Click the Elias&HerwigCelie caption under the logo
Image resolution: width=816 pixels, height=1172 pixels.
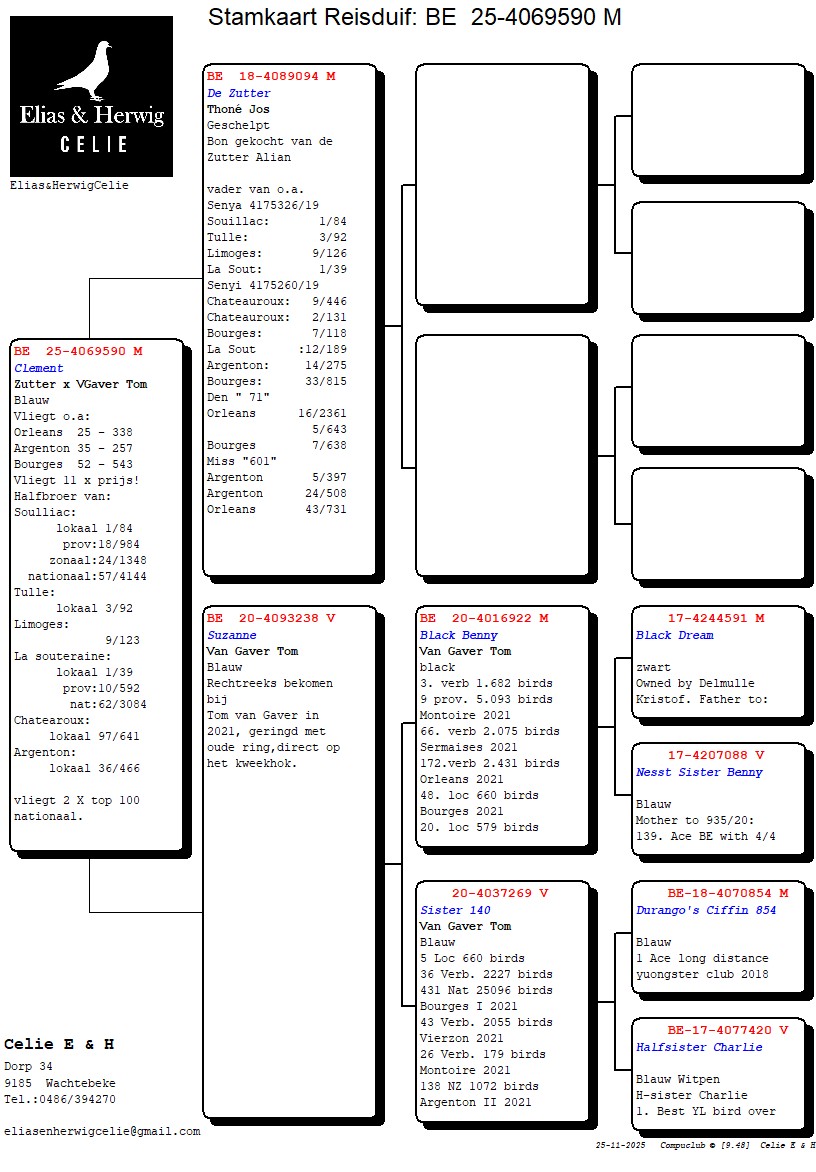(69, 185)
